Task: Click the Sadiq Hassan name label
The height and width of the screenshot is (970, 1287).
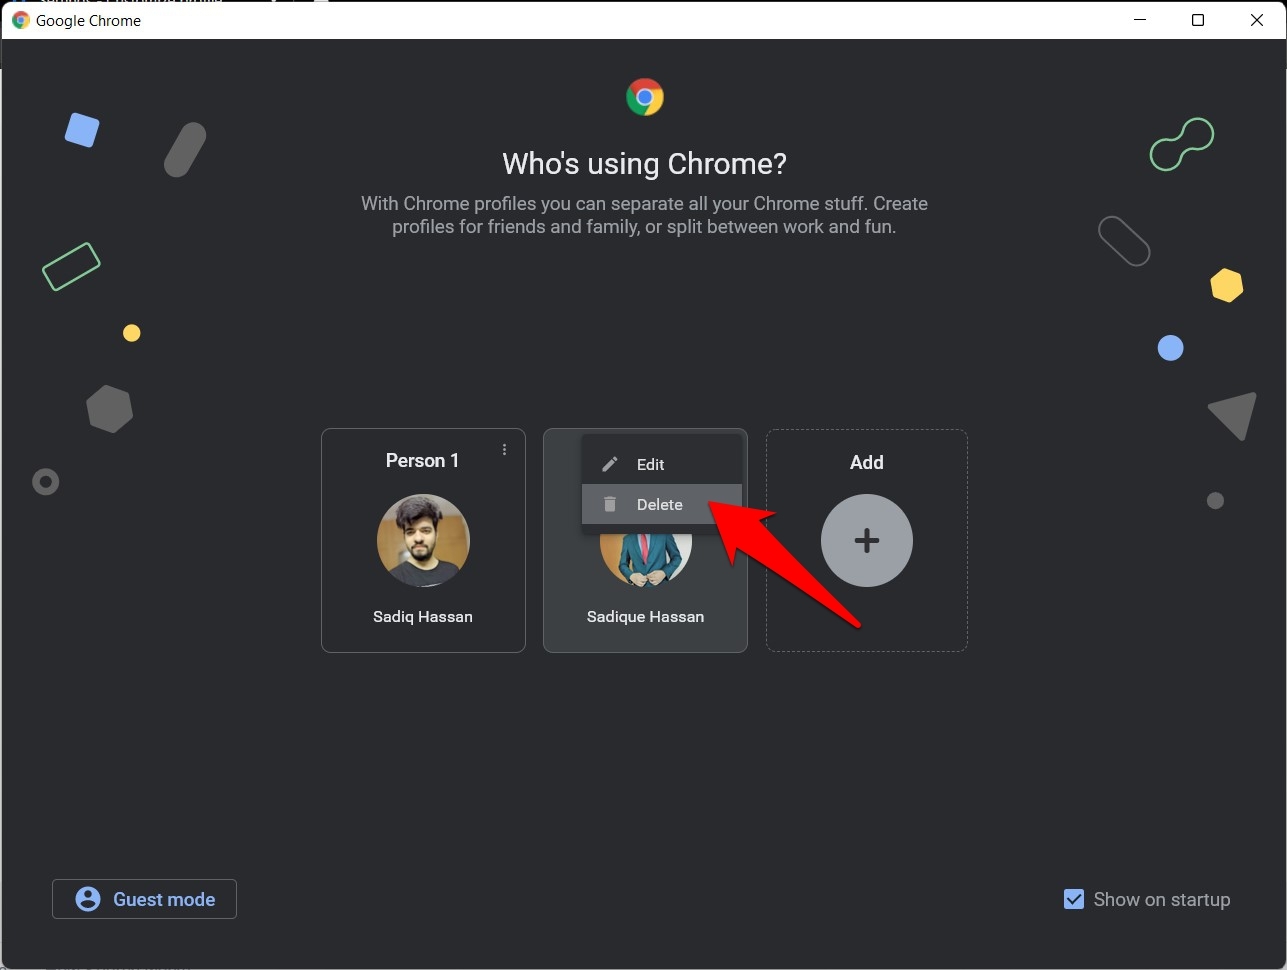Action: [422, 616]
